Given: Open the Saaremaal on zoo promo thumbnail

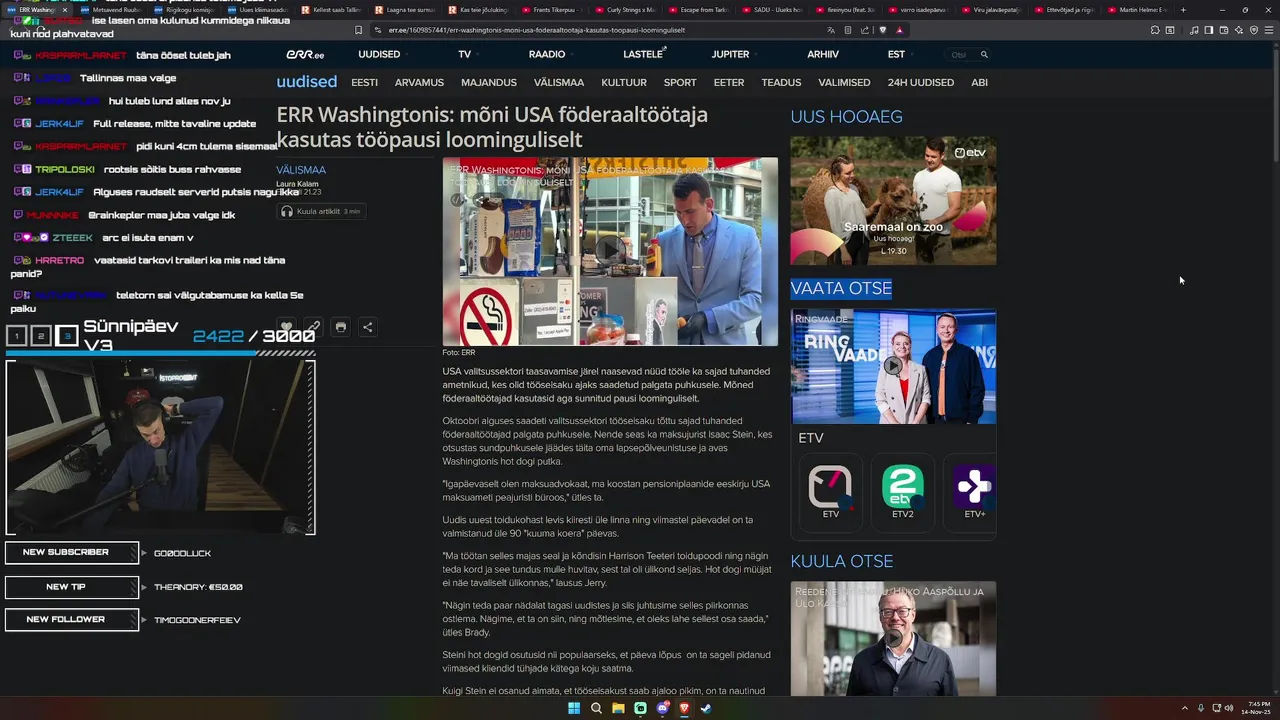Looking at the screenshot, I should [893, 200].
